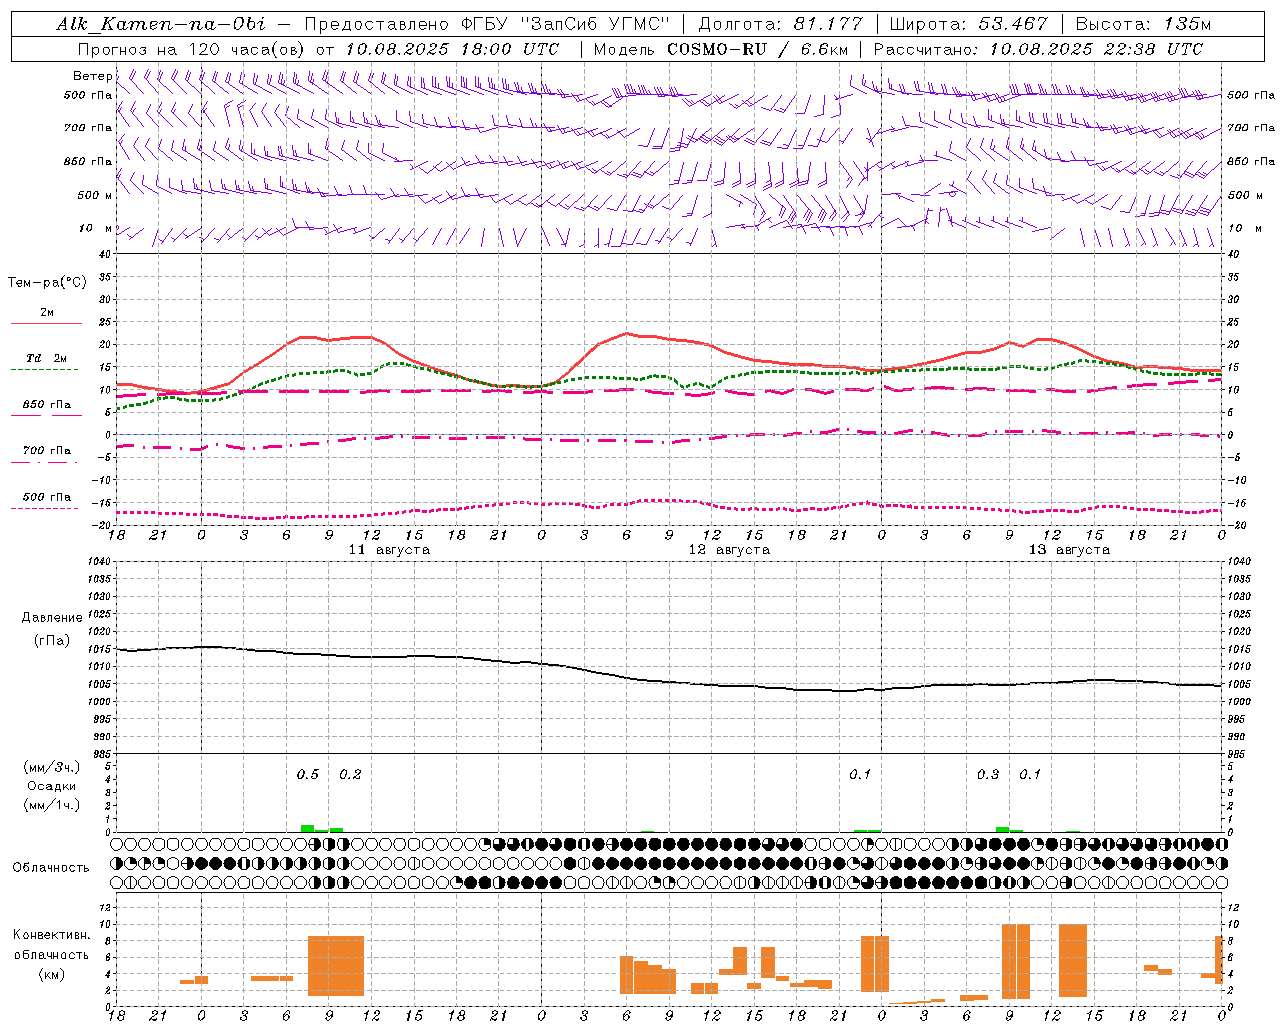Select the text Предоставлено ФГБУ "ЗапСиб УГМС"
Viewport: 1280px width, 1024px height.
[x=487, y=24]
